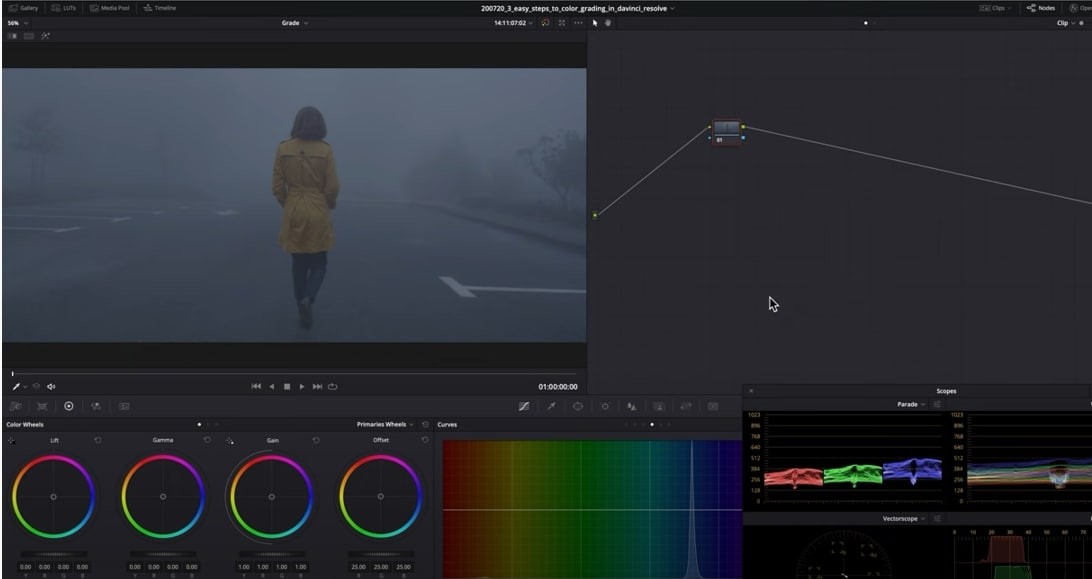This screenshot has height=579, width=1092.
Task: Click the Gallery button
Action: [23, 7]
